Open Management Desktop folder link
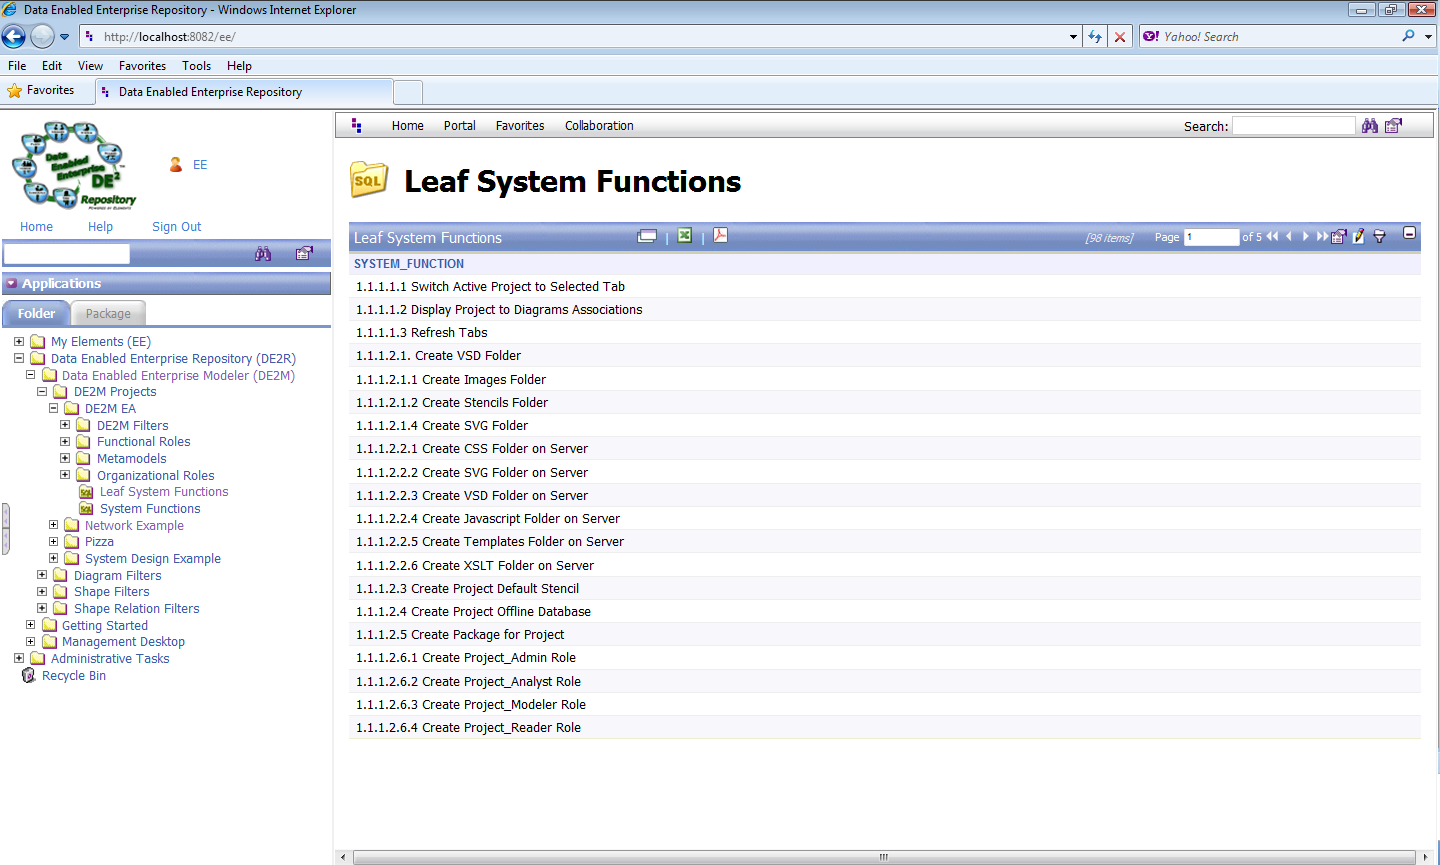This screenshot has width=1440, height=865. click(x=123, y=642)
